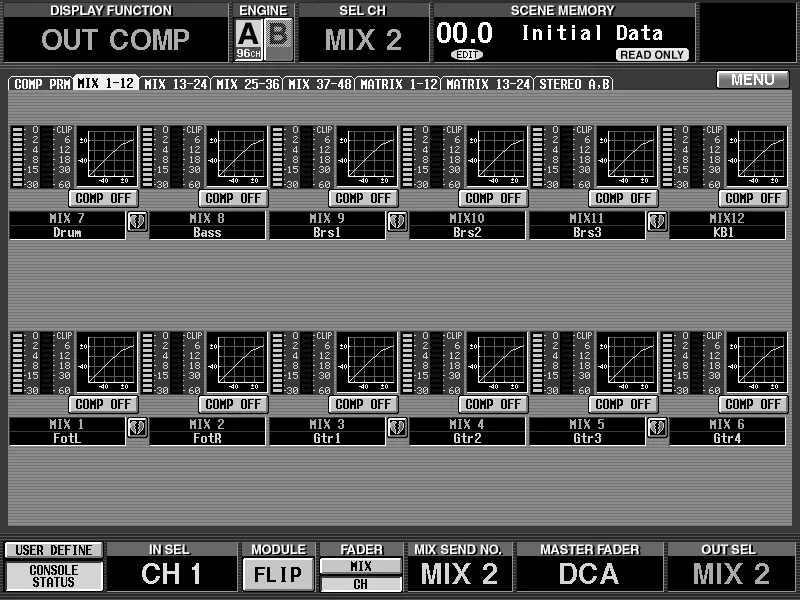Screen dimensions: 800x600
Task: Select the MATRIX 1-12 tab
Action: 398,84
